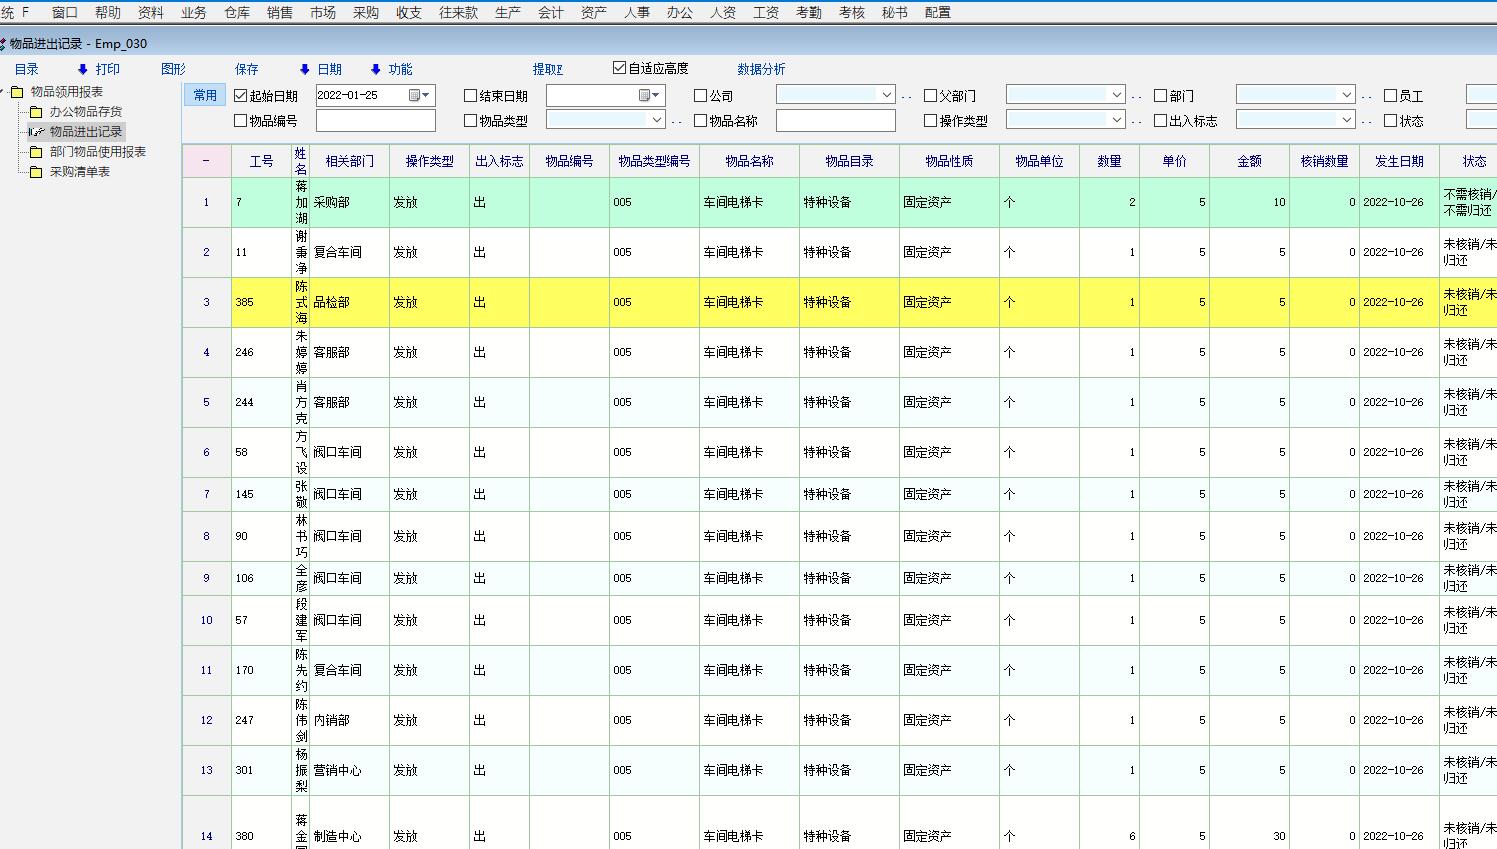Click the 采购清单表 folder icon
Image resolution: width=1497 pixels, height=849 pixels.
[36, 172]
